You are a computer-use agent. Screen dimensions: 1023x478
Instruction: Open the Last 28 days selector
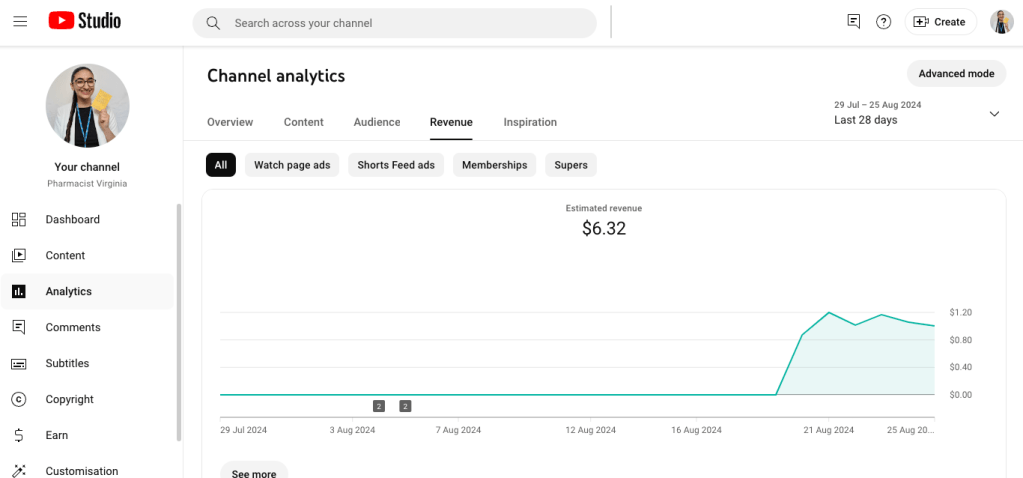coord(917,113)
